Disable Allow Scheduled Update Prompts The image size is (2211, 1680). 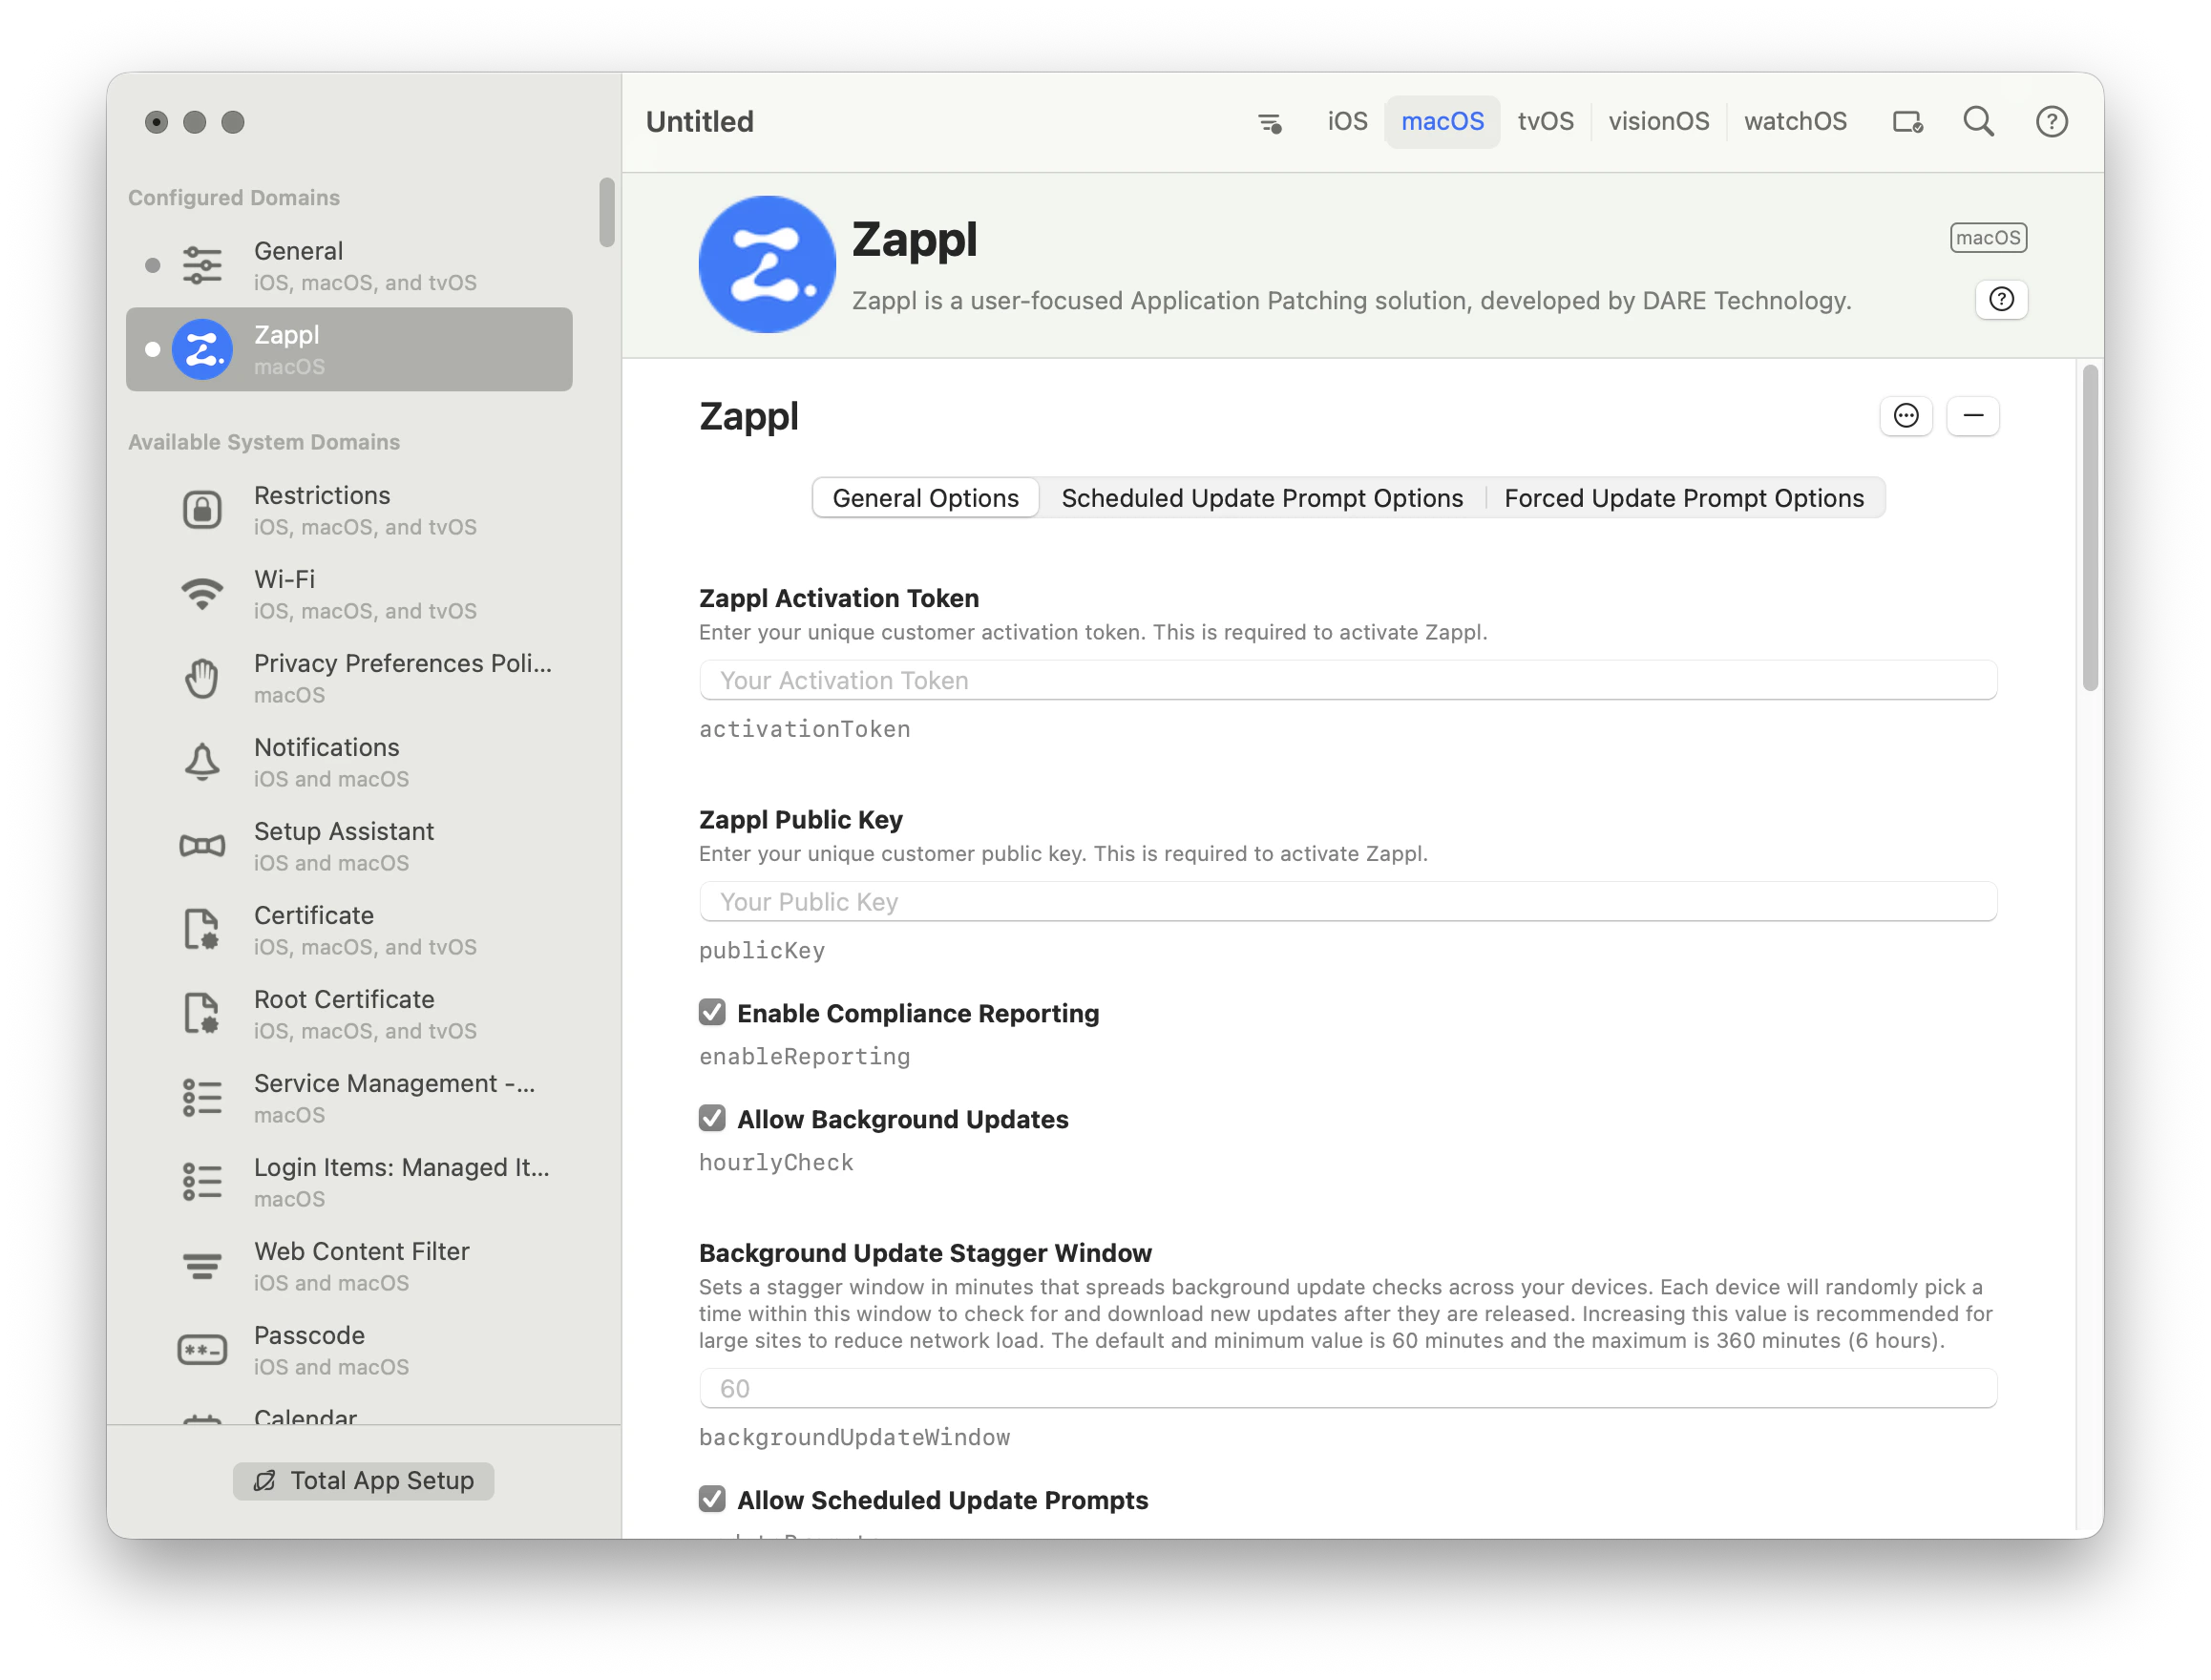[712, 1499]
